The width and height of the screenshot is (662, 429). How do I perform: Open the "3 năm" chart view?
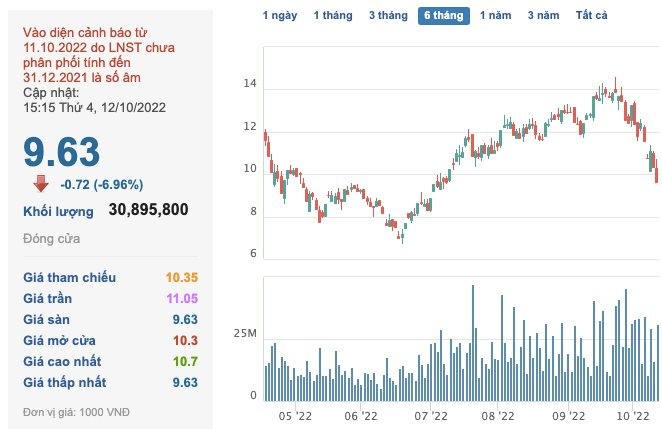coord(544,16)
